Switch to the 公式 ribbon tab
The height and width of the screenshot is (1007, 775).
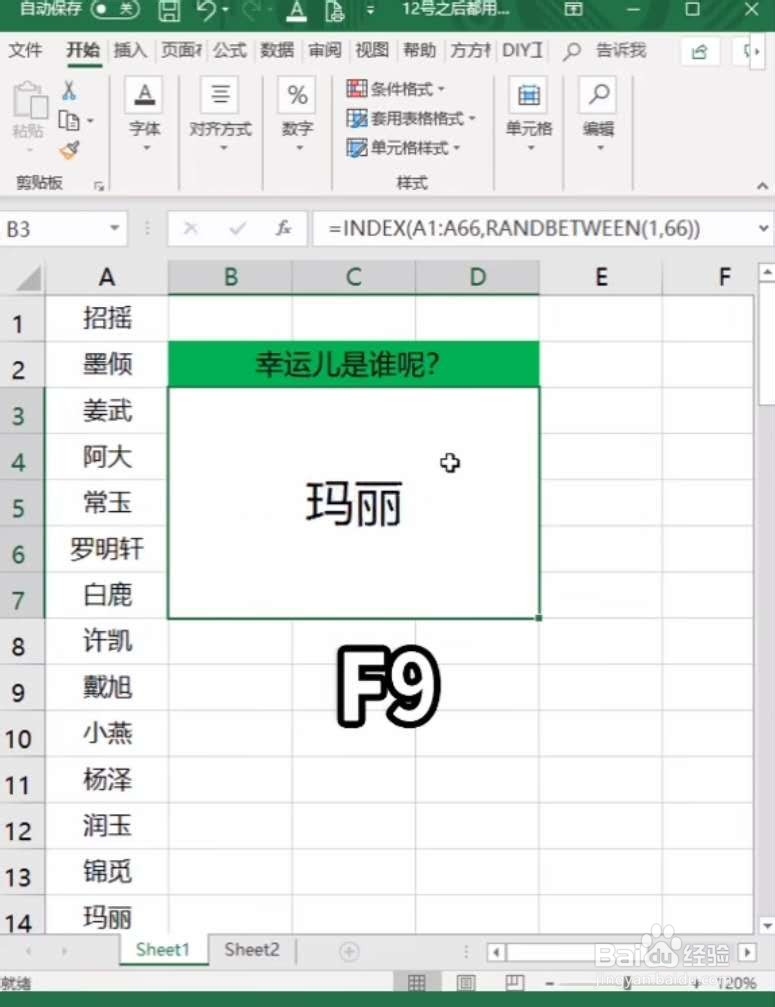pyautogui.click(x=229, y=50)
